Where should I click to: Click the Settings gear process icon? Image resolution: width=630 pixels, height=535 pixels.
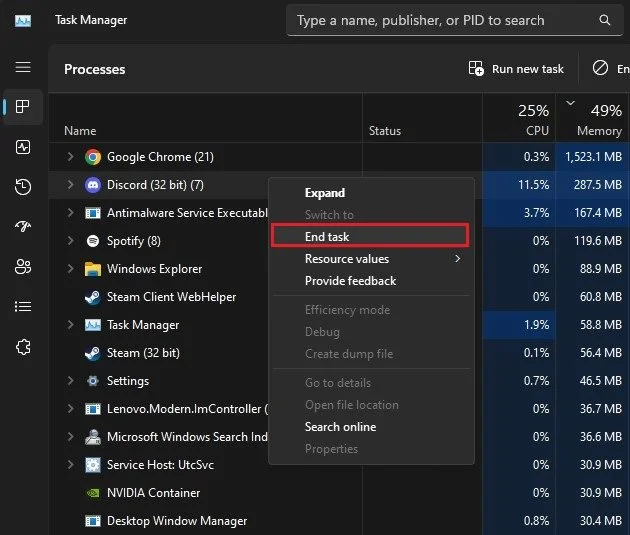point(93,381)
